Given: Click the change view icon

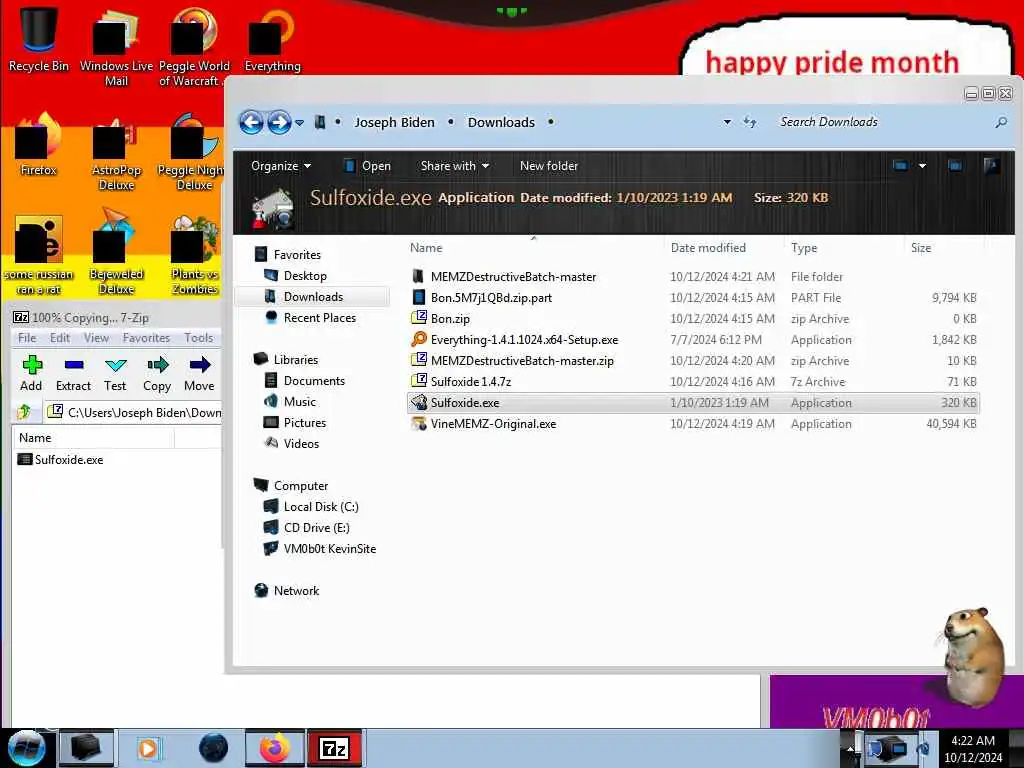Looking at the screenshot, I should pos(900,166).
